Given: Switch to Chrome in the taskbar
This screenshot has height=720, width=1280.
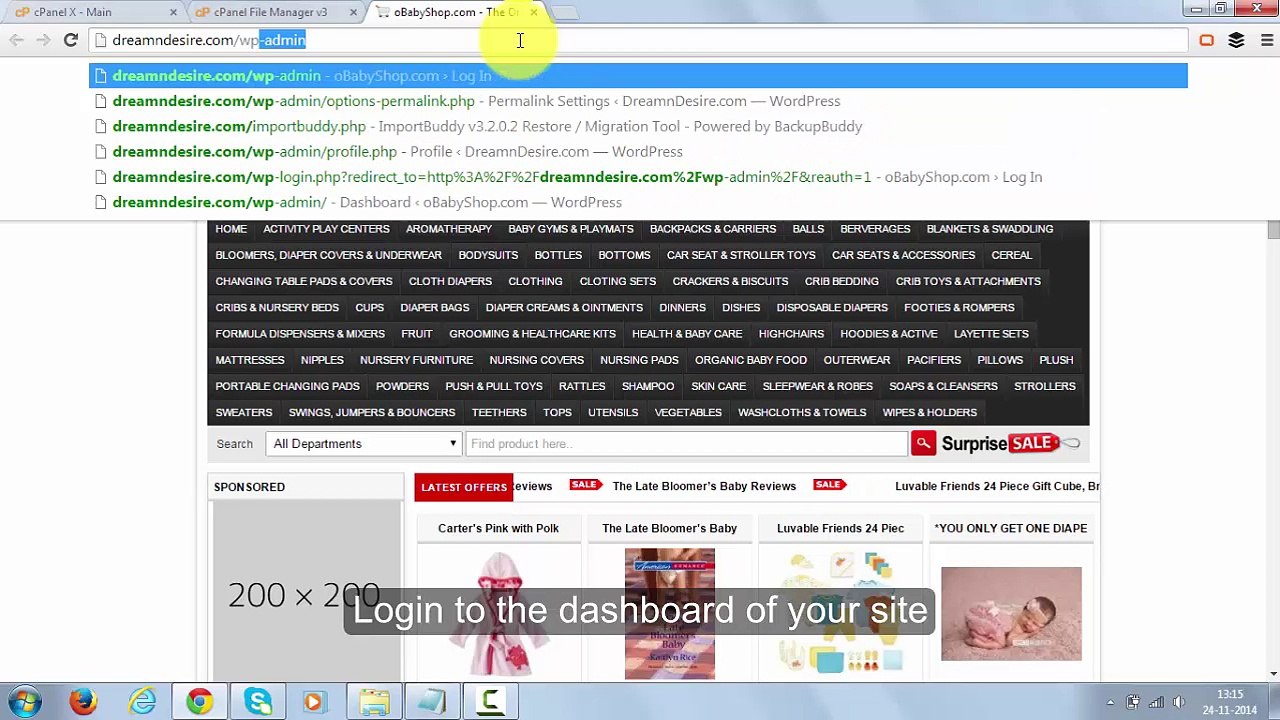Looking at the screenshot, I should point(200,702).
